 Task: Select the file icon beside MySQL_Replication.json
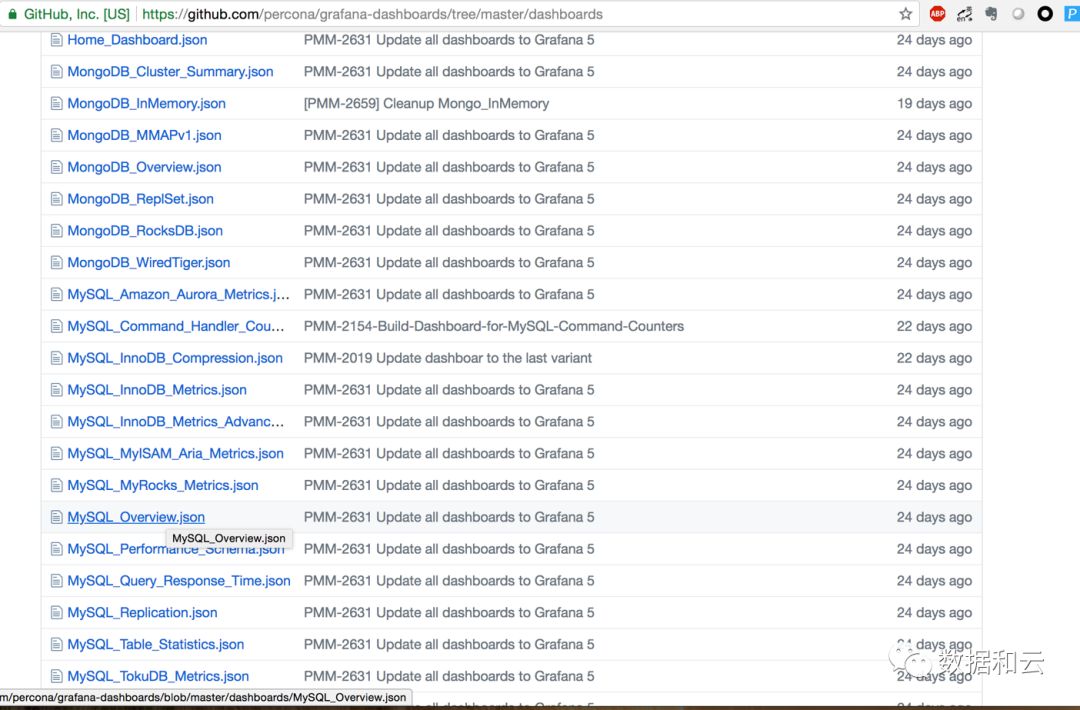coord(56,612)
